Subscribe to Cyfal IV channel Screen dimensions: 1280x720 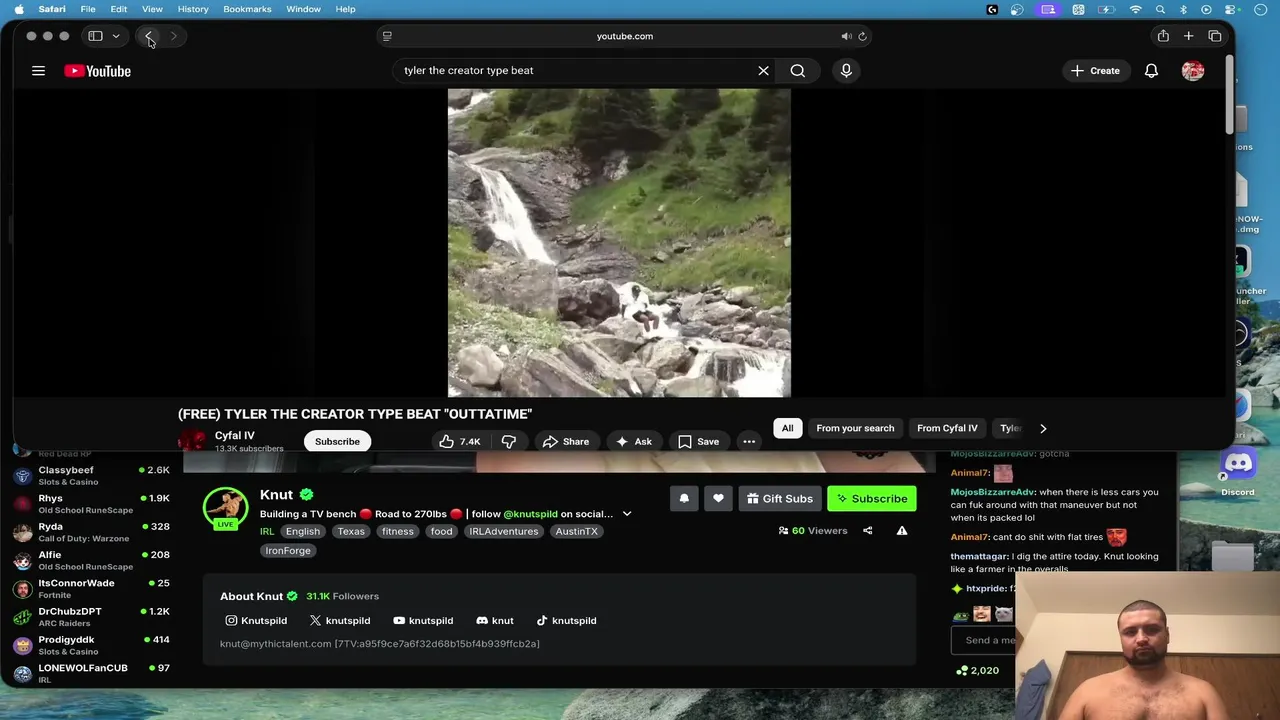pos(337,441)
